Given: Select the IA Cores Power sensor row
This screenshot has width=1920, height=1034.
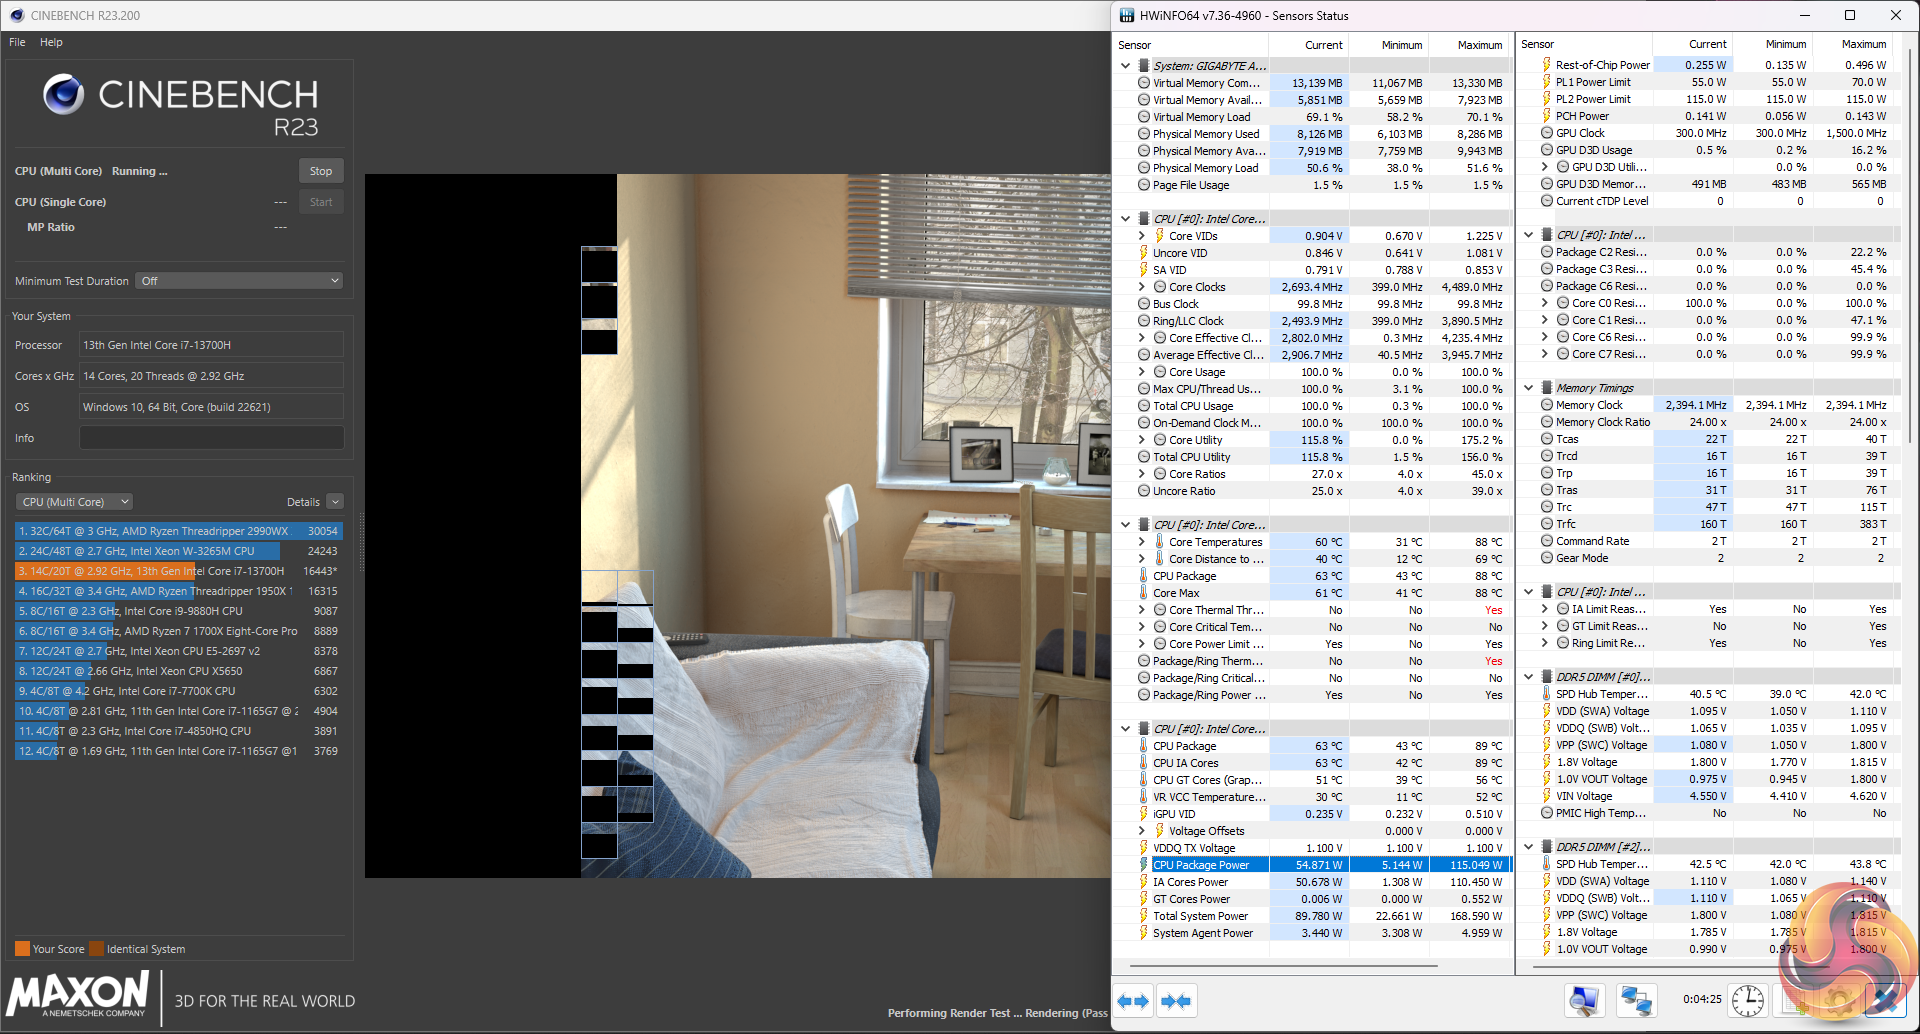Looking at the screenshot, I should (1311, 882).
